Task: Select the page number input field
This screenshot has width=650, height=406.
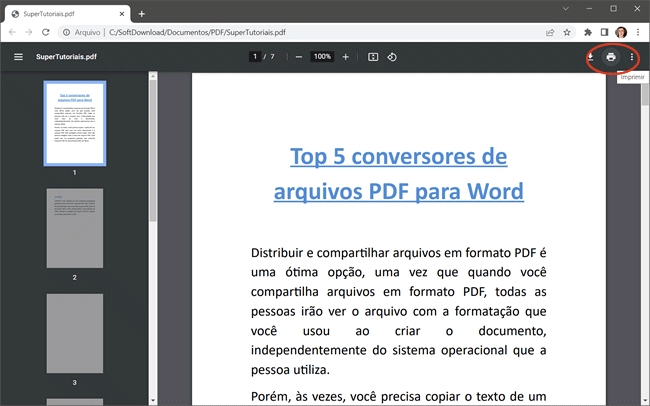Action: click(256, 57)
